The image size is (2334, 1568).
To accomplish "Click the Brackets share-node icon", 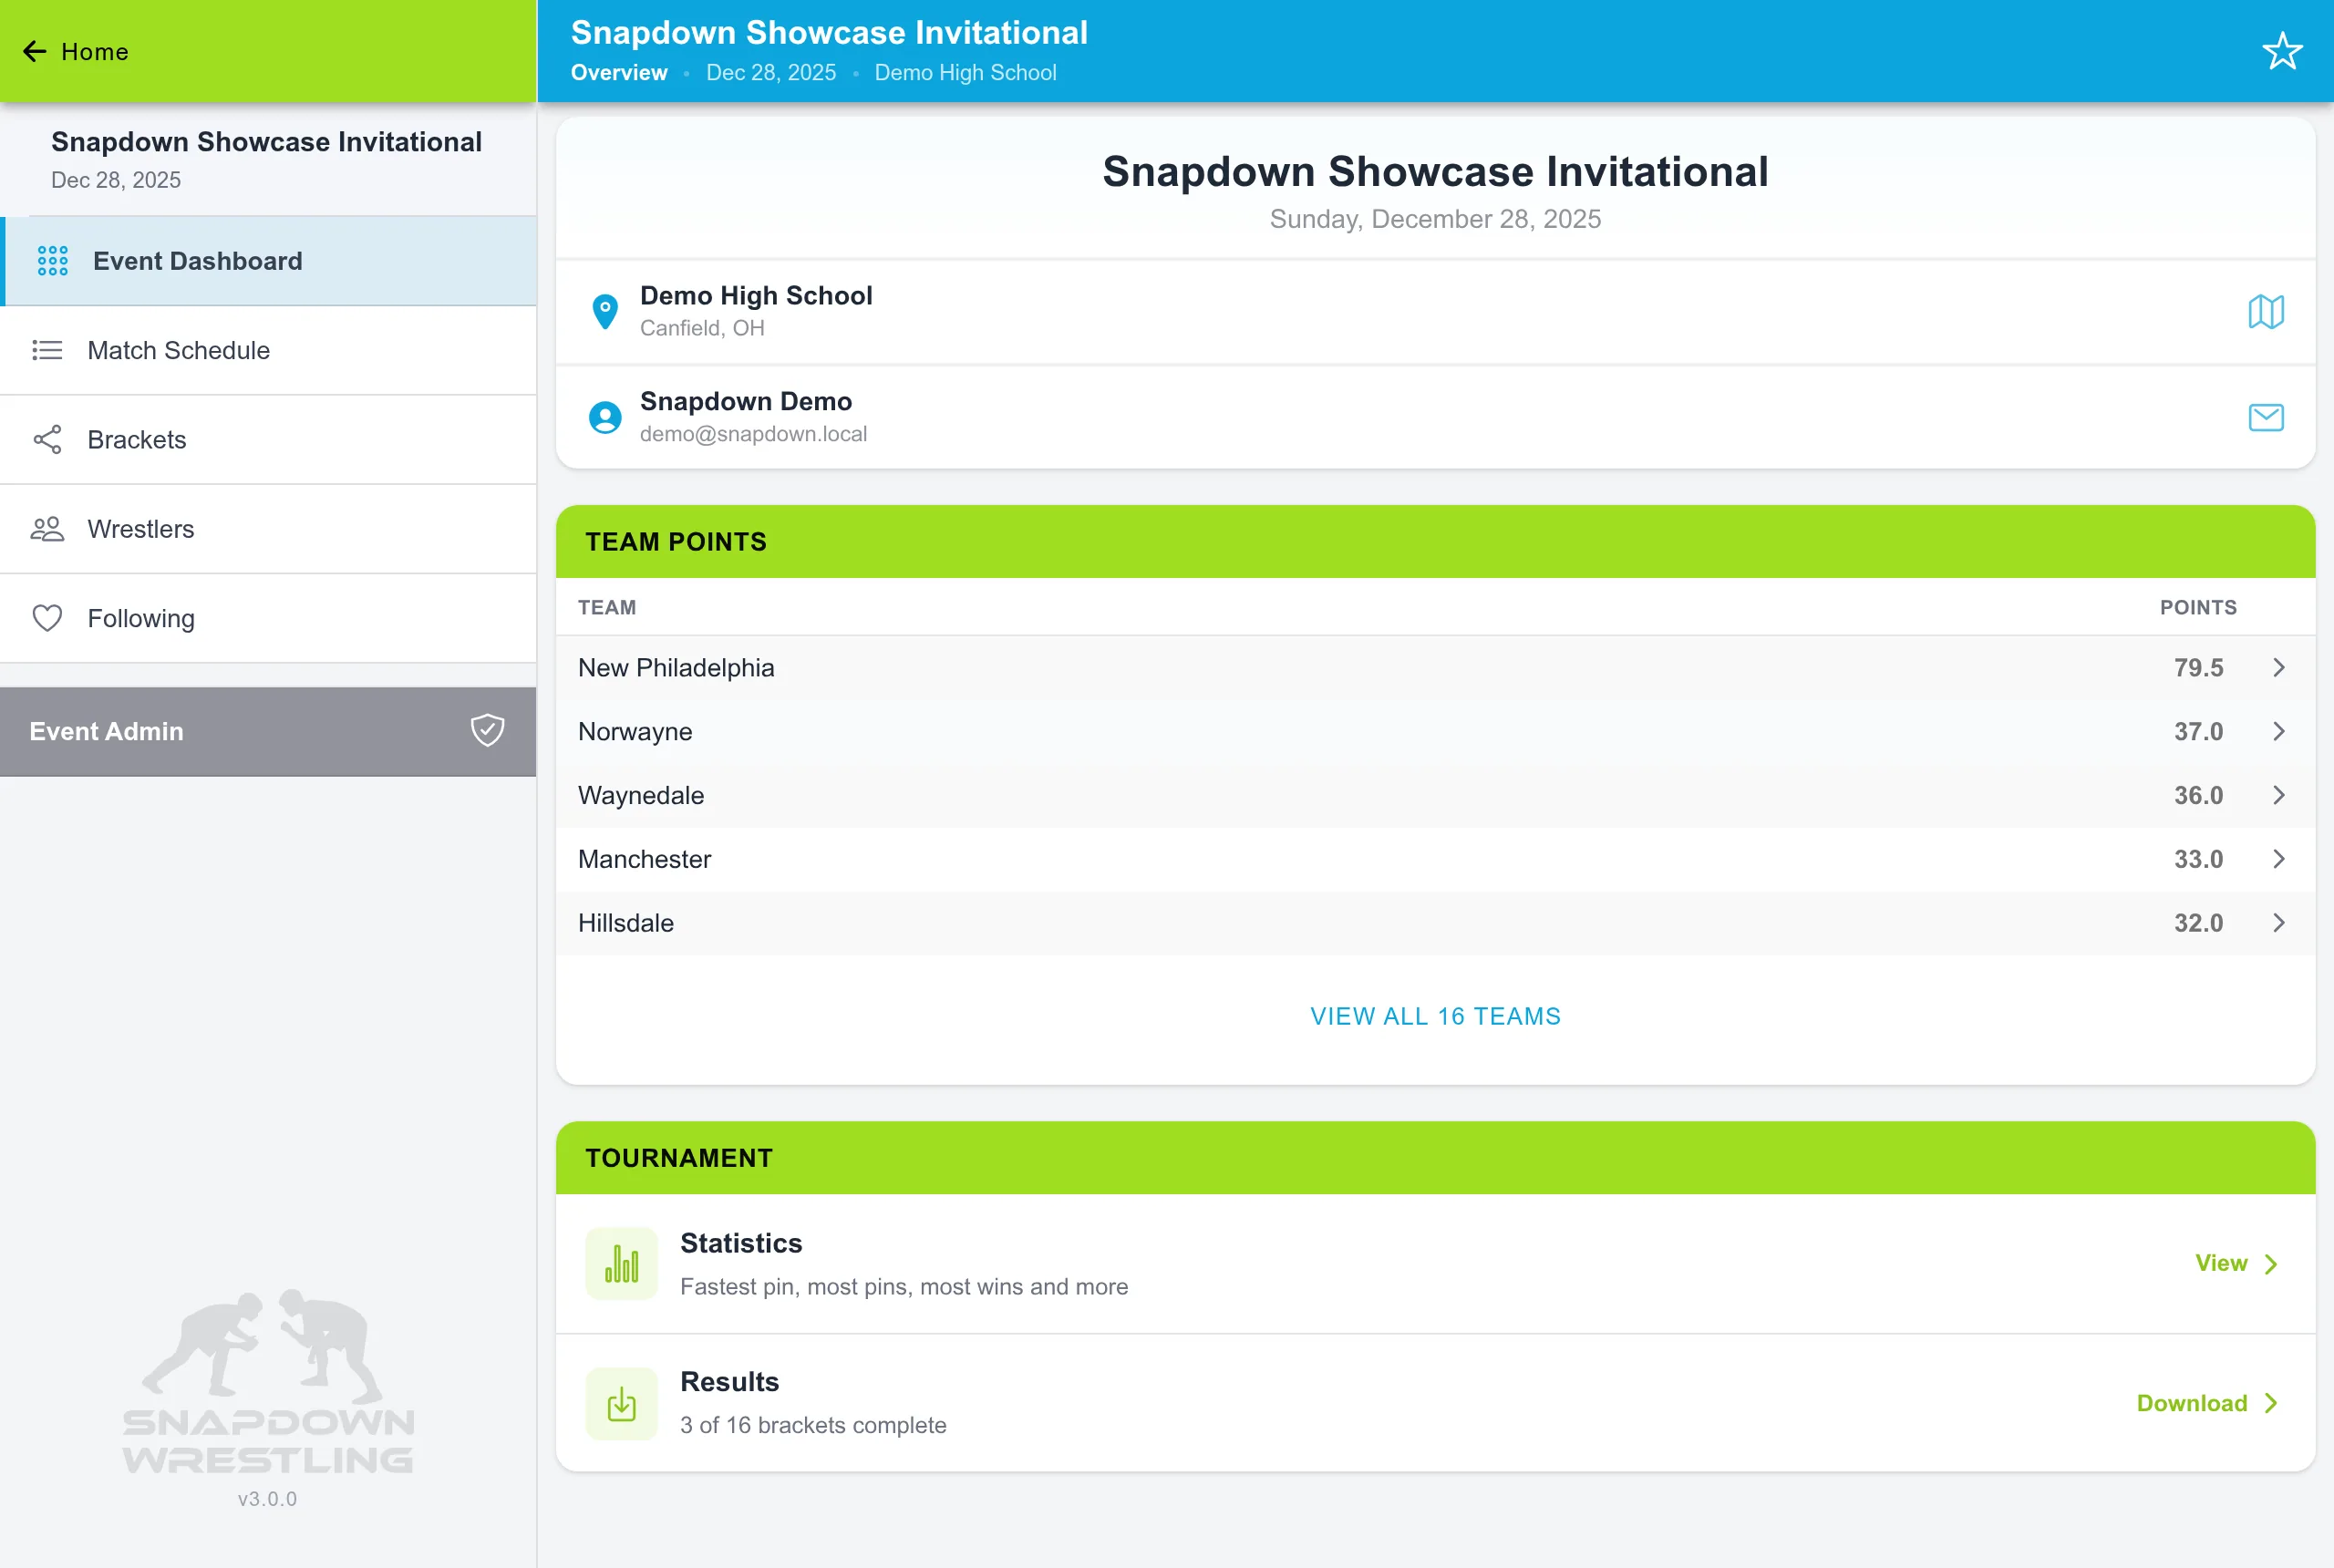I will pos(47,439).
